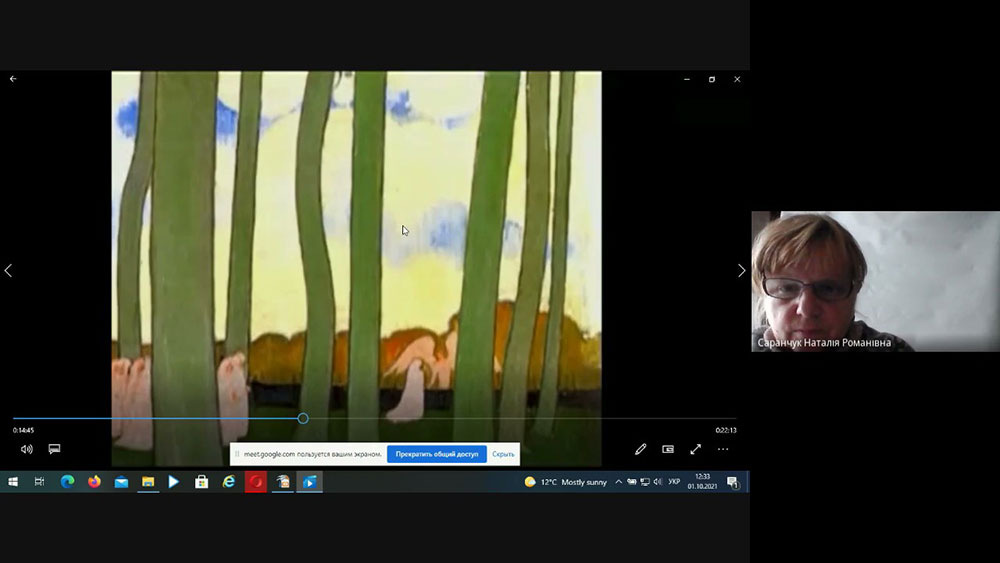The height and width of the screenshot is (563, 1000).
Task: Open the volume control in the system tray
Action: 658,482
